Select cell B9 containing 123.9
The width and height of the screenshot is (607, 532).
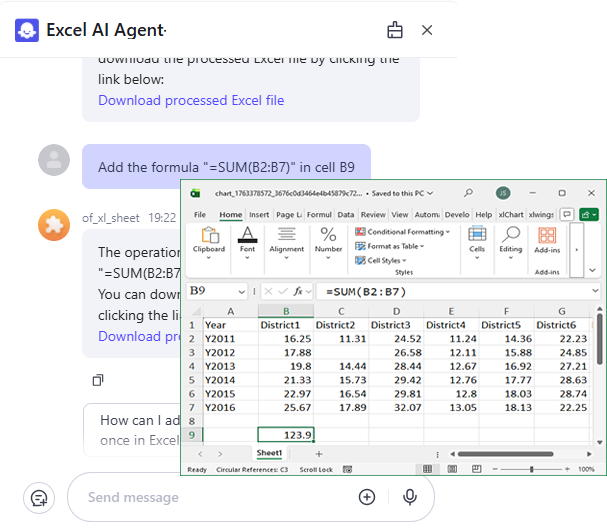click(286, 435)
